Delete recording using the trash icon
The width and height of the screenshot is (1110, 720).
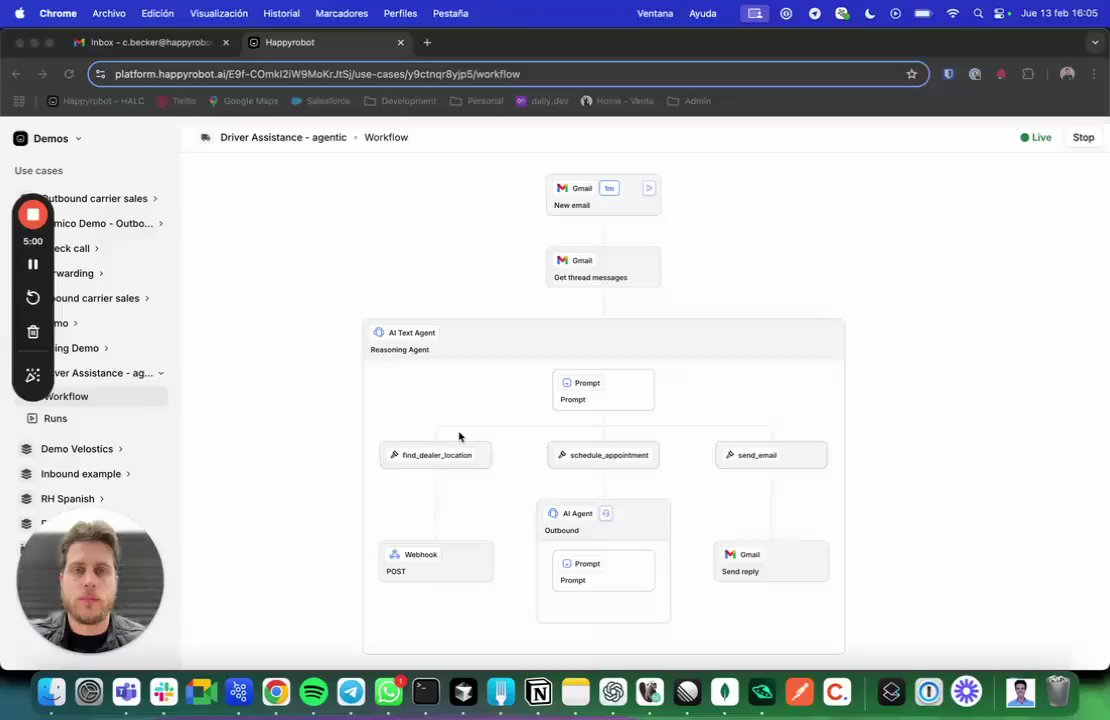tap(33, 332)
